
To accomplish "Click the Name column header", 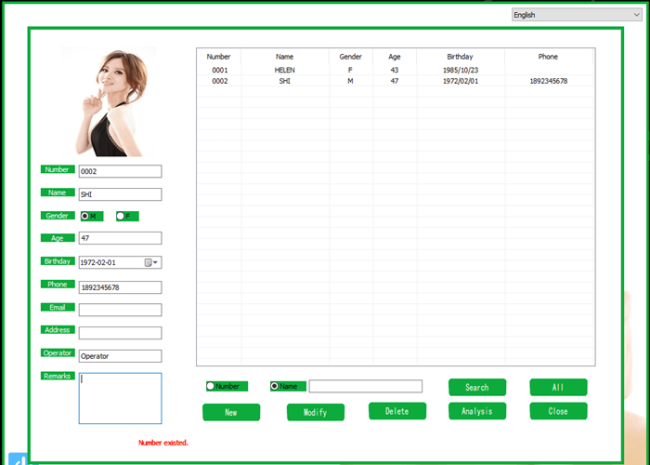I will coord(285,57).
